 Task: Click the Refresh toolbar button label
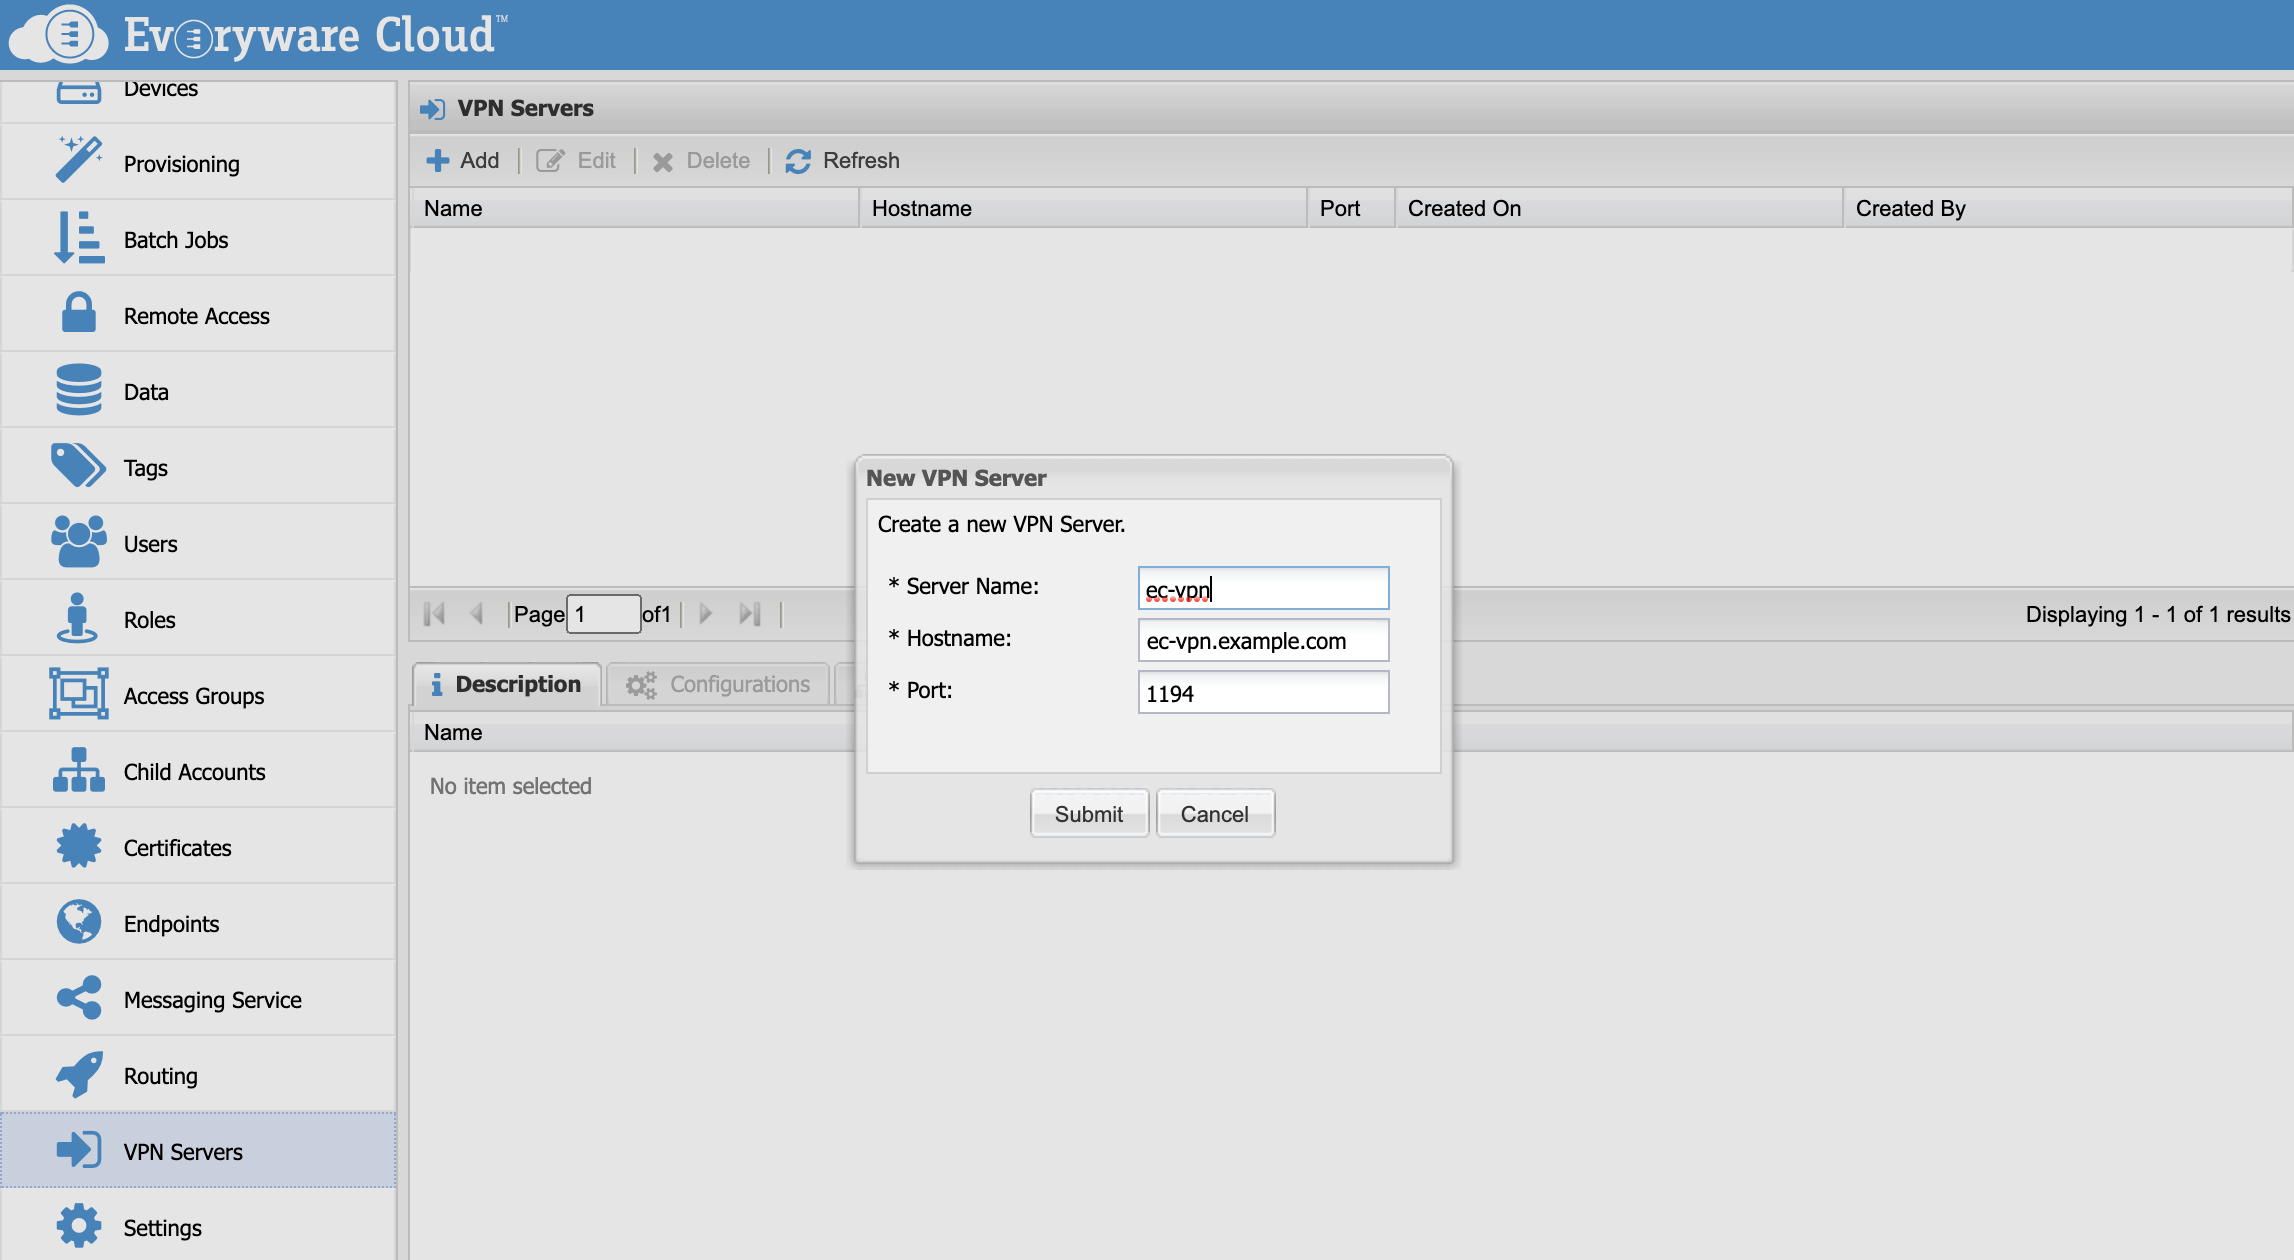[861, 161]
